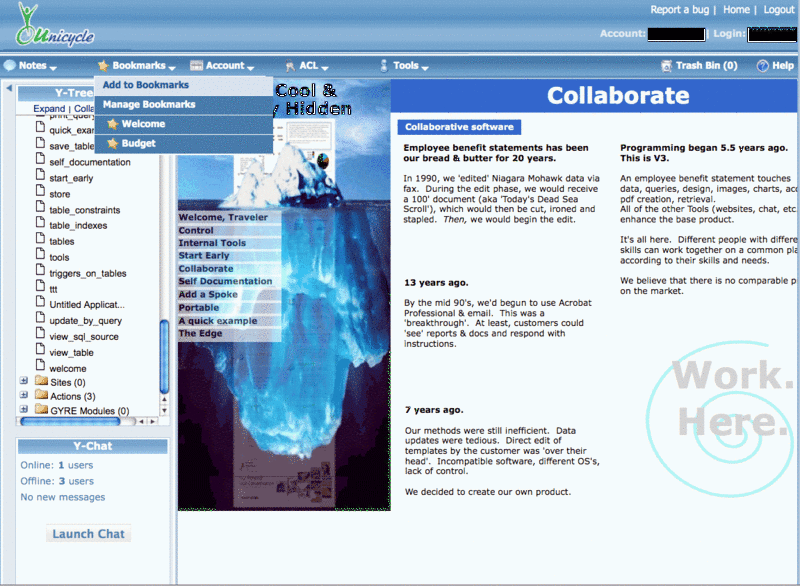Expand the Sites (0) tree node
800x586 pixels.
24,382
